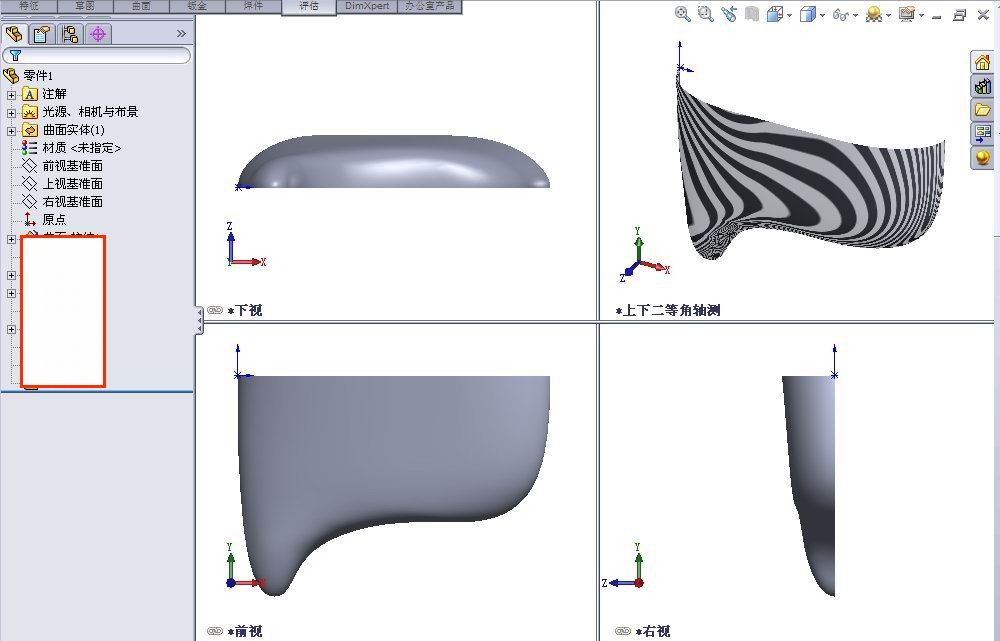The image size is (1000, 641).
Task: Open the FeatureManager design tree tab
Action: pyautogui.click(x=14, y=34)
